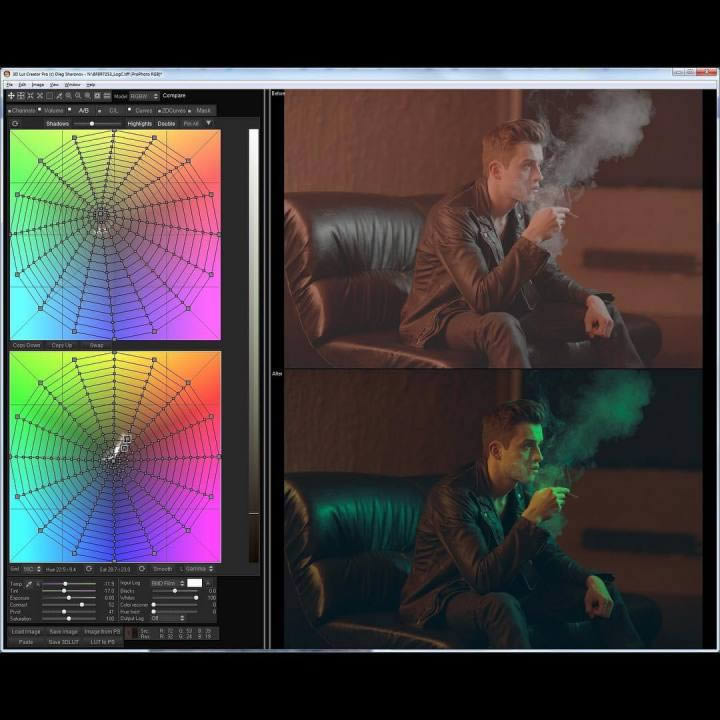
Task: Click the Whites slider handle
Action: tap(196, 598)
